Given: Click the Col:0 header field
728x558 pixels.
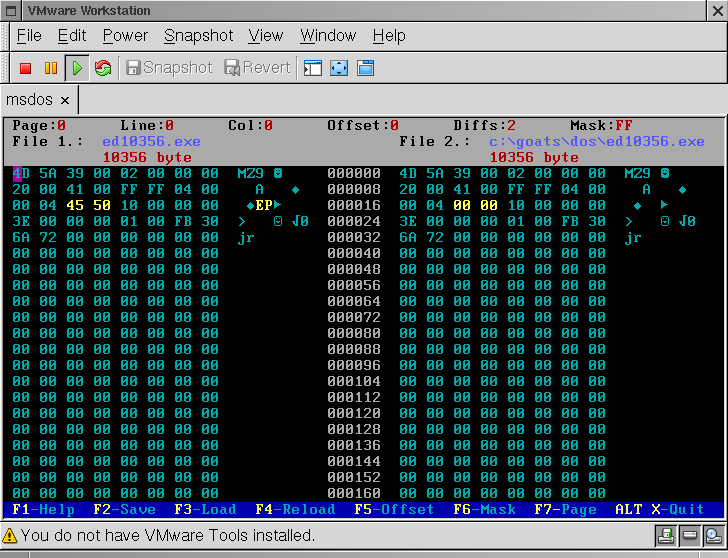Looking at the screenshot, I should tap(250, 125).
